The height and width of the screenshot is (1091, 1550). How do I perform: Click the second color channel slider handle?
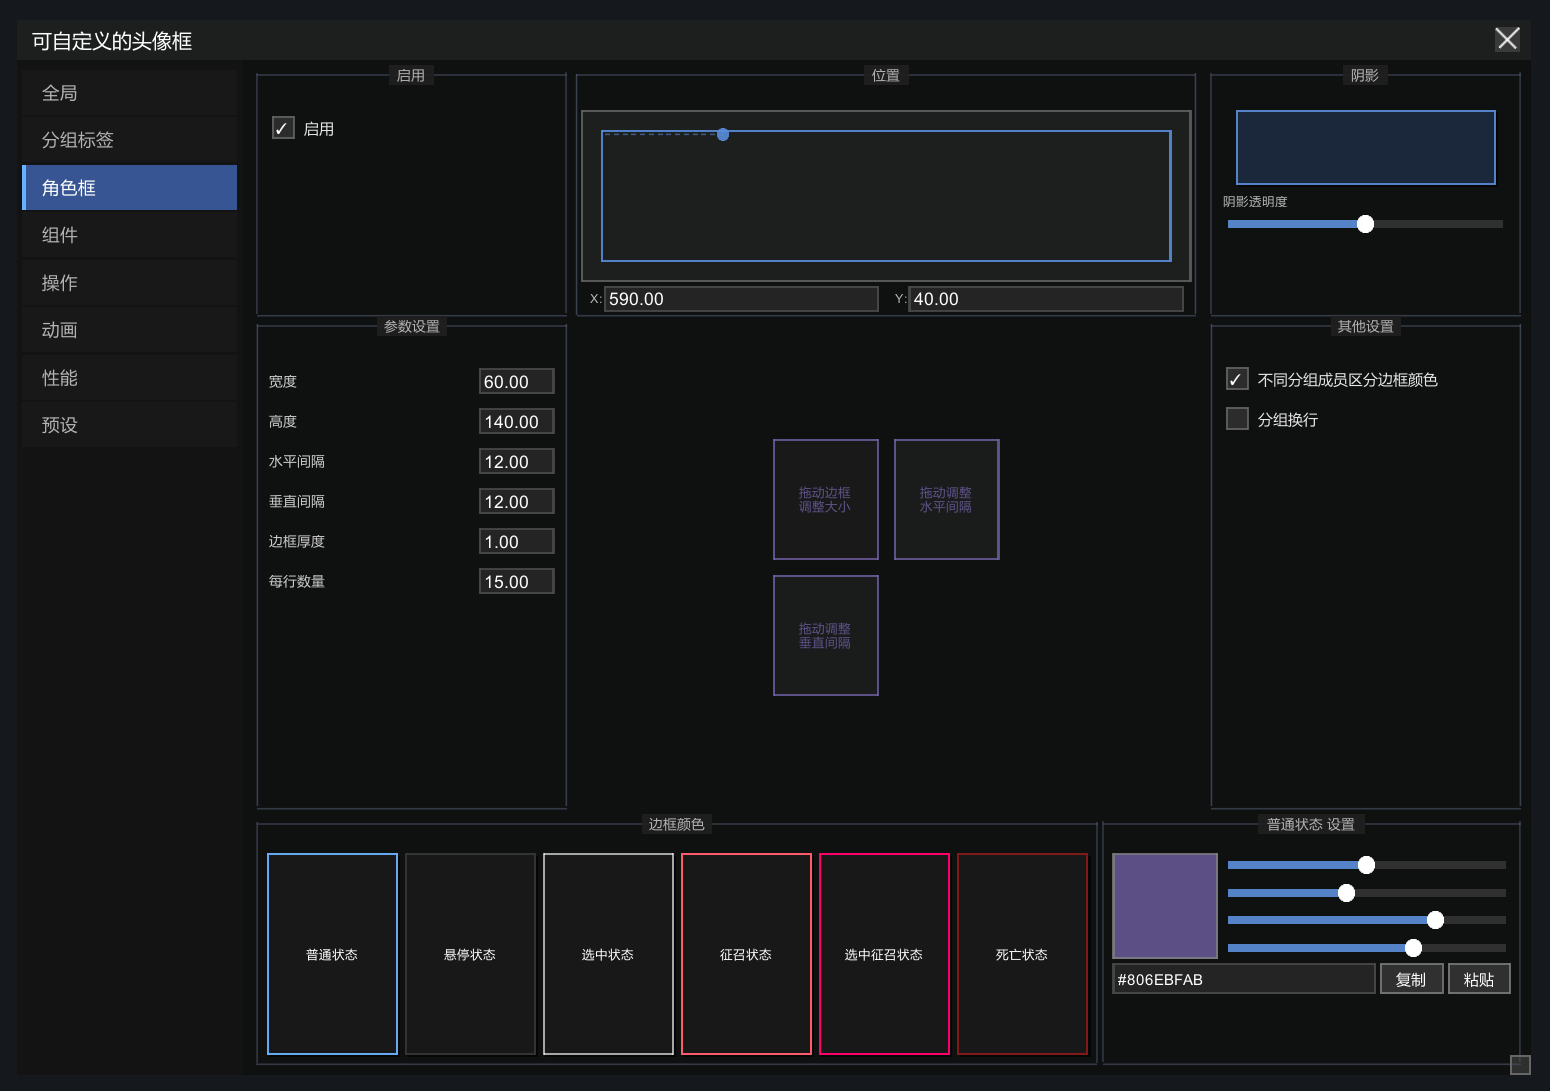1346,893
